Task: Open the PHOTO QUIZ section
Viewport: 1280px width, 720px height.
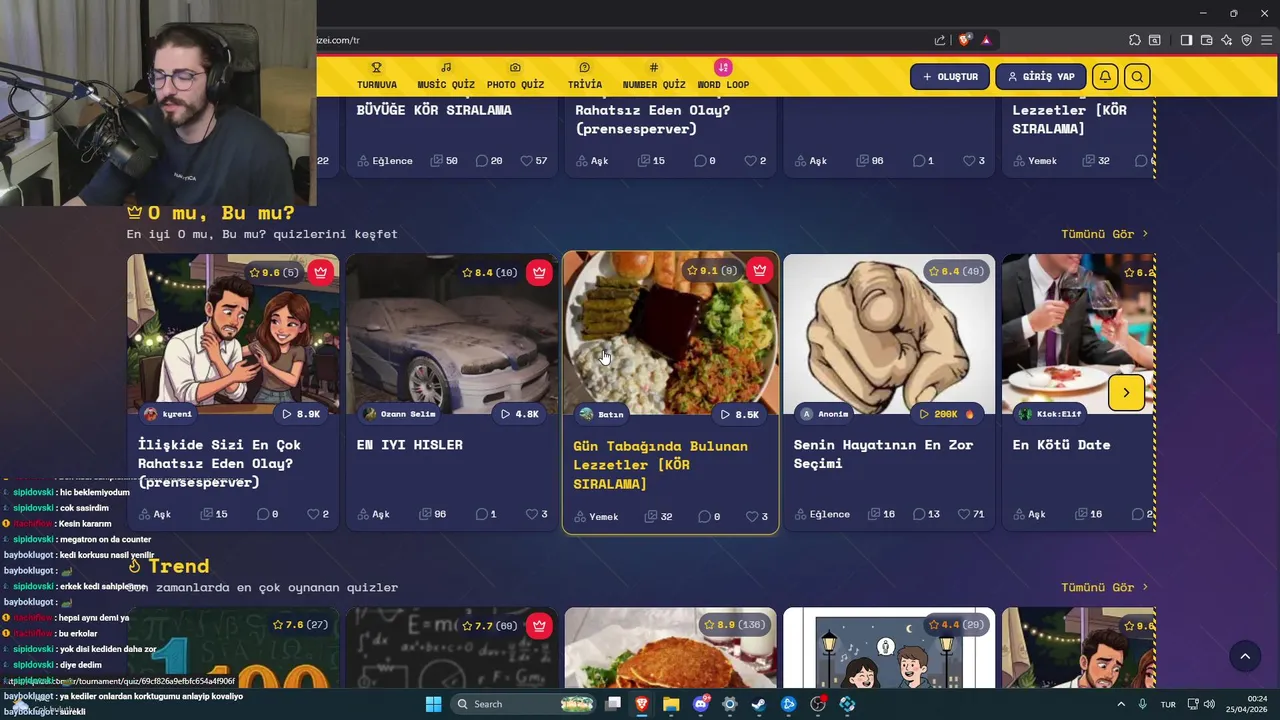Action: click(x=515, y=76)
